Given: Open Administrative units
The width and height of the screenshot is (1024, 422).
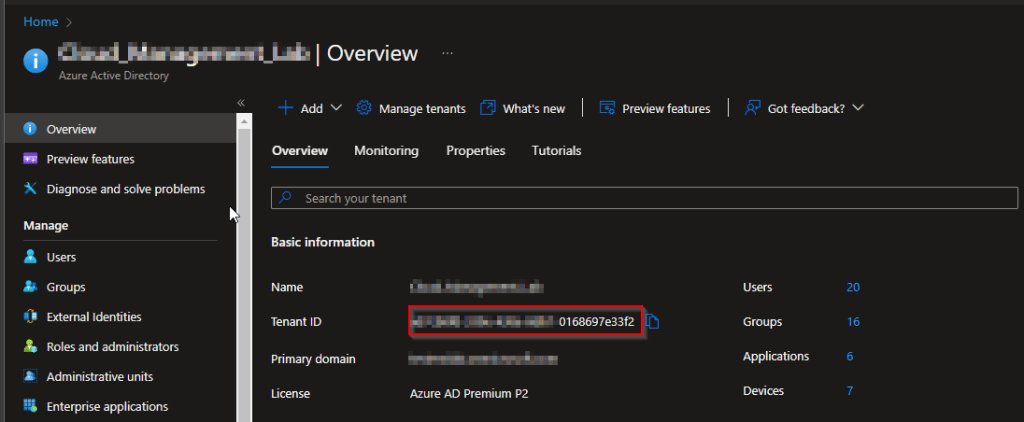Looking at the screenshot, I should point(99,377).
